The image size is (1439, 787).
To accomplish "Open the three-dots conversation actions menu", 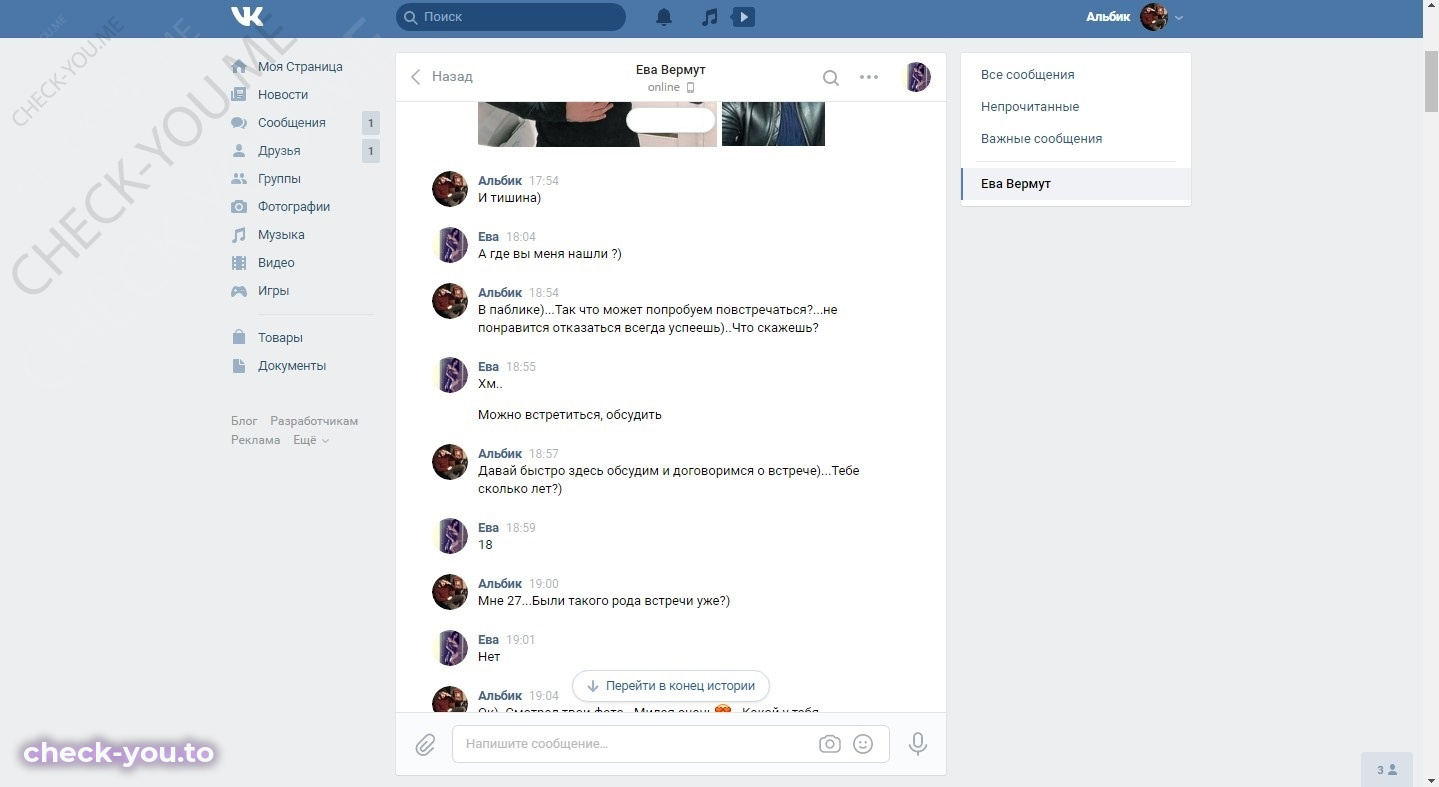I will coord(869,77).
